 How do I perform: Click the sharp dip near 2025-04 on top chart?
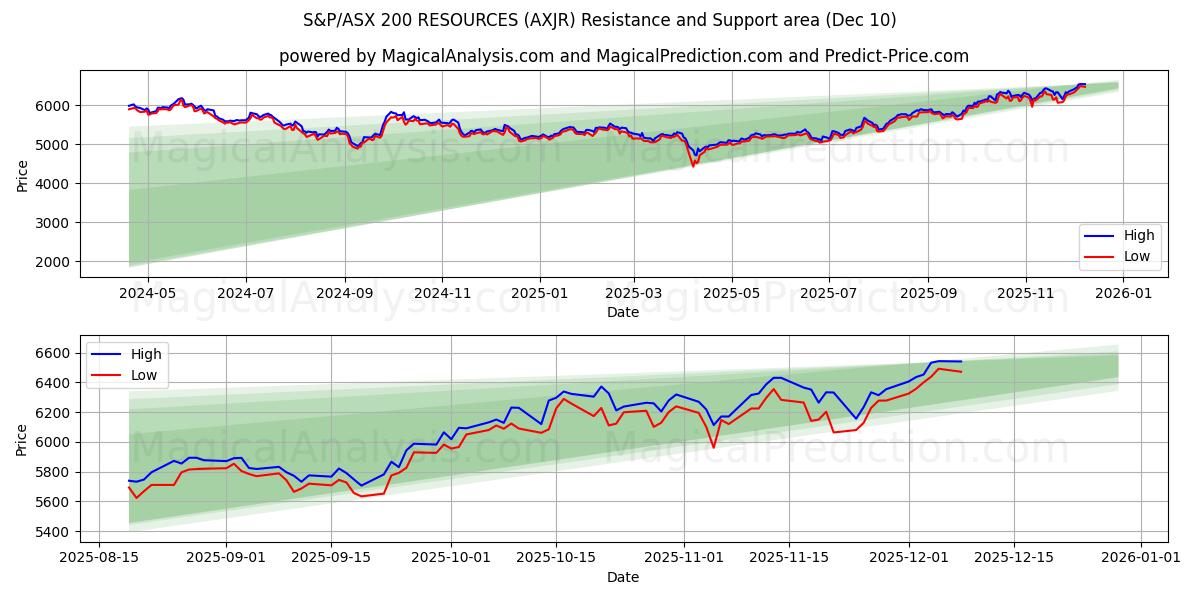pos(694,160)
